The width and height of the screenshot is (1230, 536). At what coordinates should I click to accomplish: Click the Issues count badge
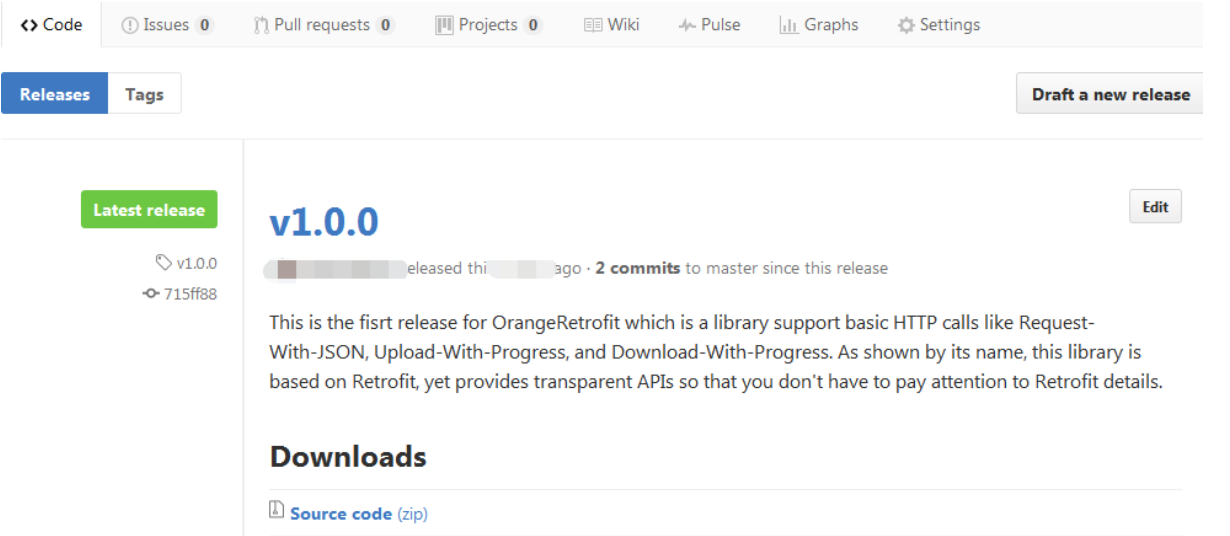pos(204,26)
